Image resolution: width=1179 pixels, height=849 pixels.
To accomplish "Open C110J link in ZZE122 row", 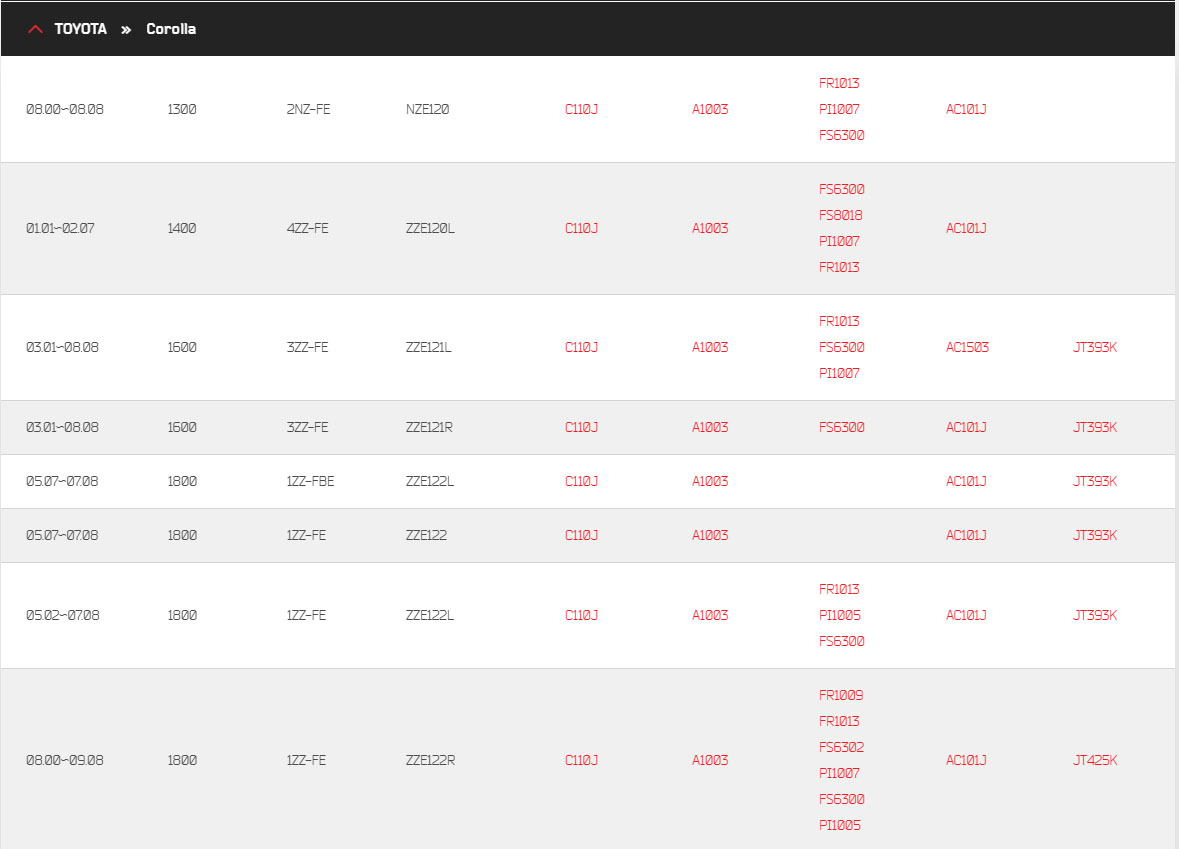I will [581, 536].
